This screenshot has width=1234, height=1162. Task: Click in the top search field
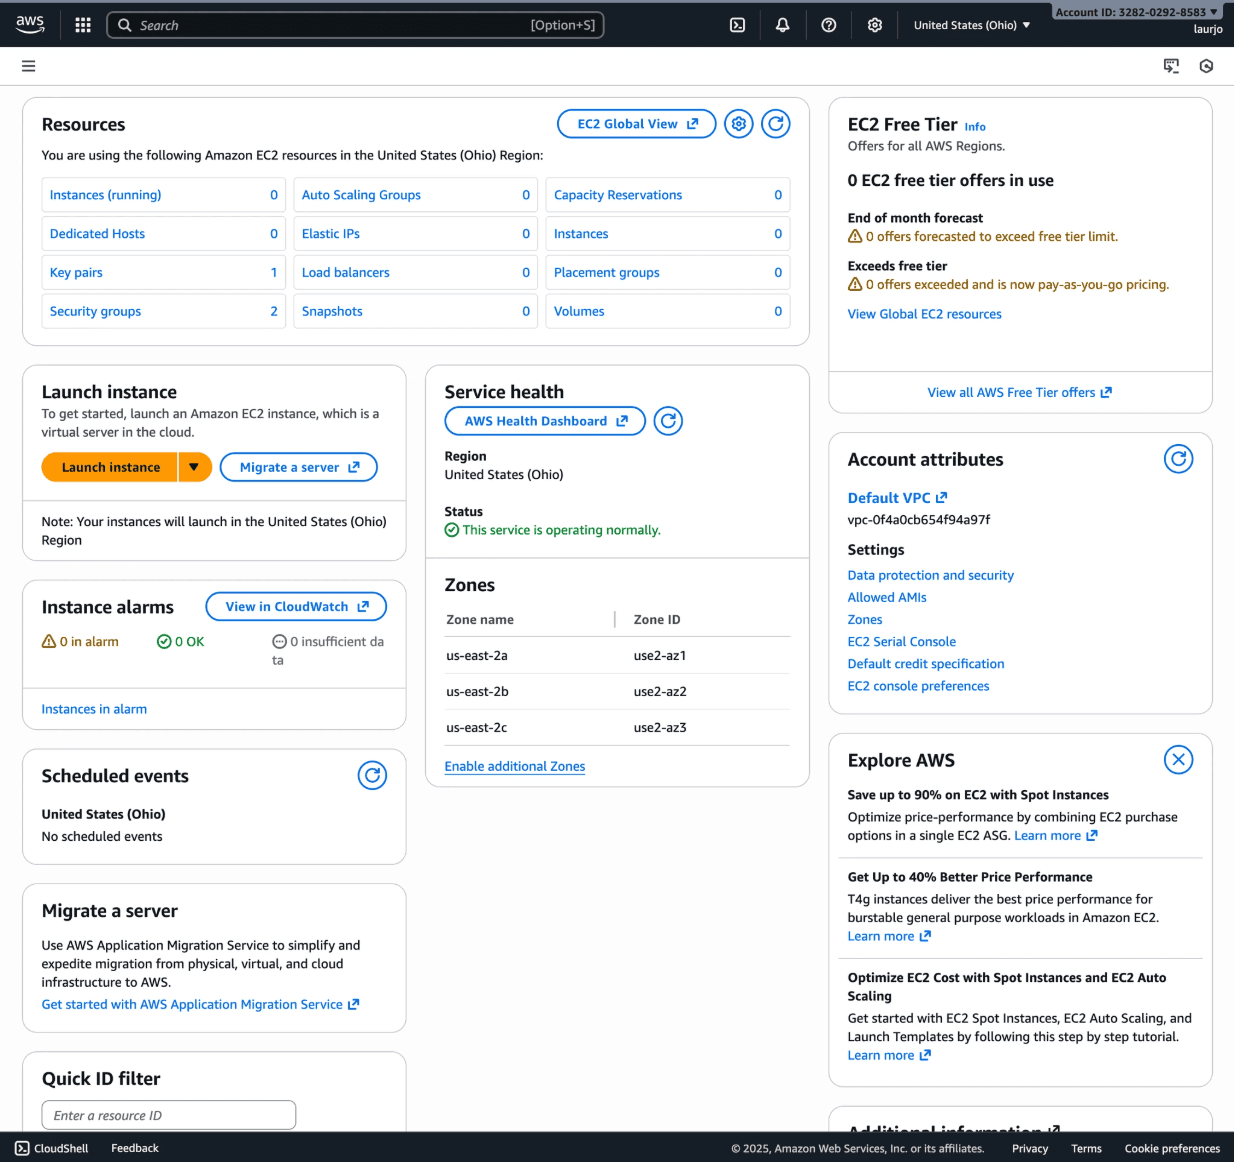[x=355, y=25]
